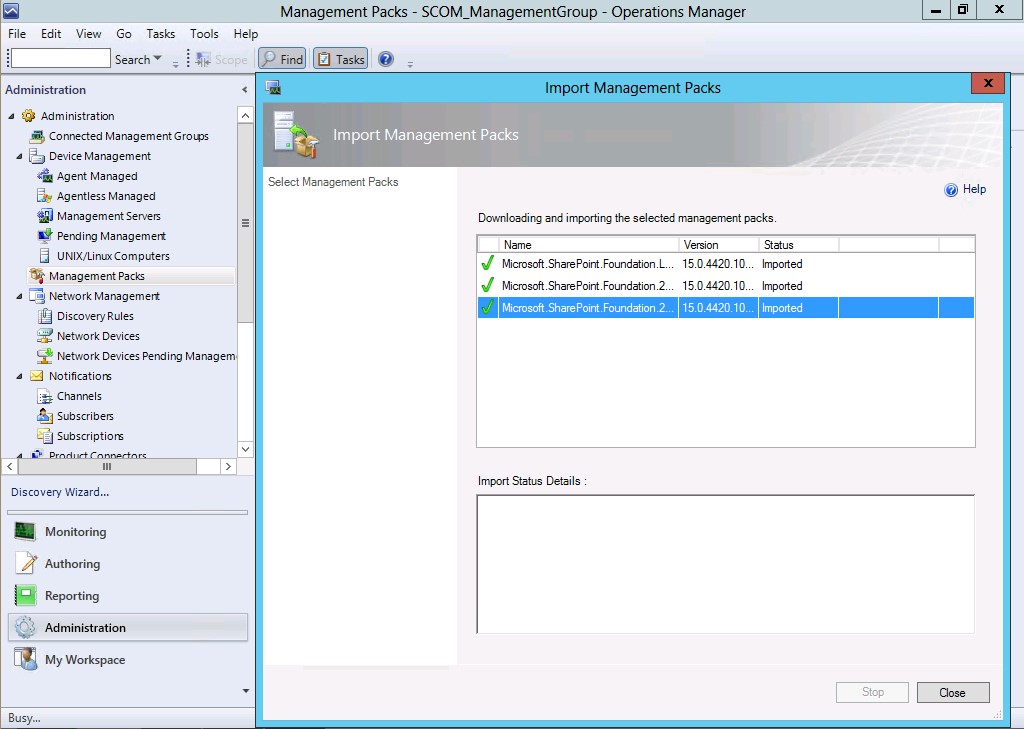Click the Version column header
This screenshot has height=729, width=1024.
pos(718,244)
